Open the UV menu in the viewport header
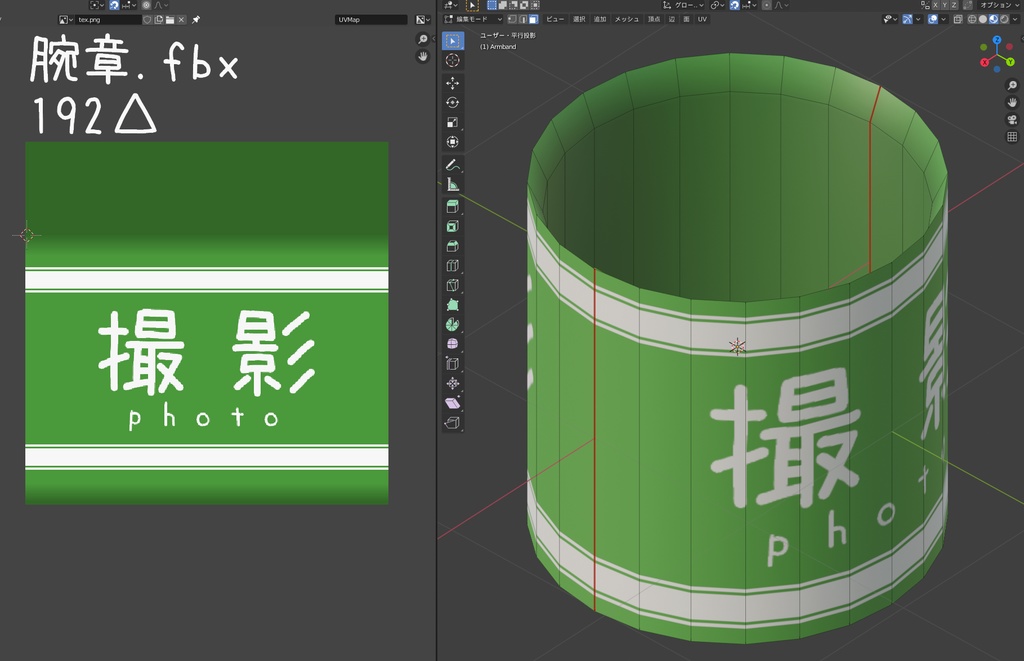The height and width of the screenshot is (661, 1024). pyautogui.click(x=700, y=19)
